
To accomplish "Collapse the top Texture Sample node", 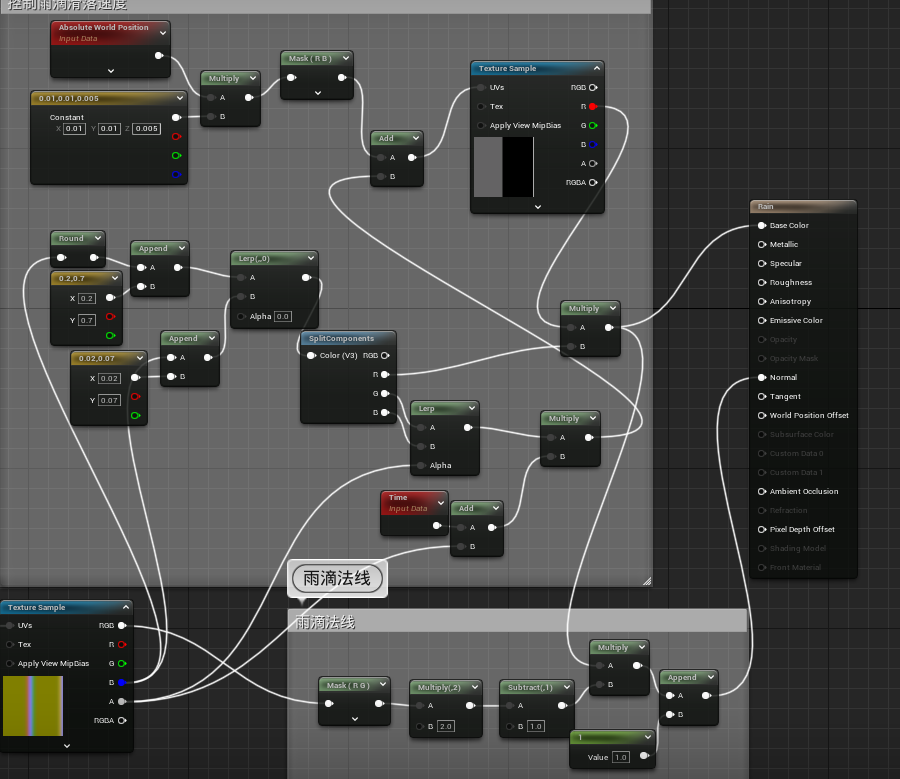I will 596,68.
